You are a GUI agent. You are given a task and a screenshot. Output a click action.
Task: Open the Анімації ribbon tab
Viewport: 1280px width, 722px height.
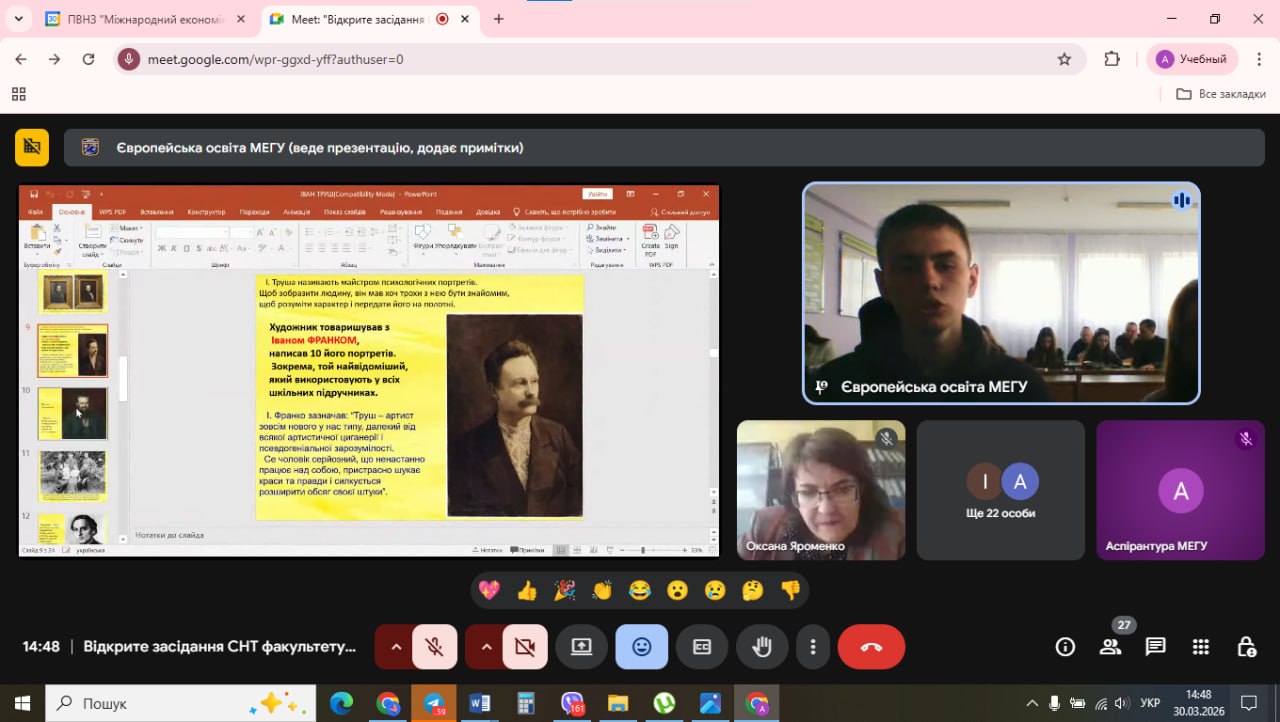(298, 210)
